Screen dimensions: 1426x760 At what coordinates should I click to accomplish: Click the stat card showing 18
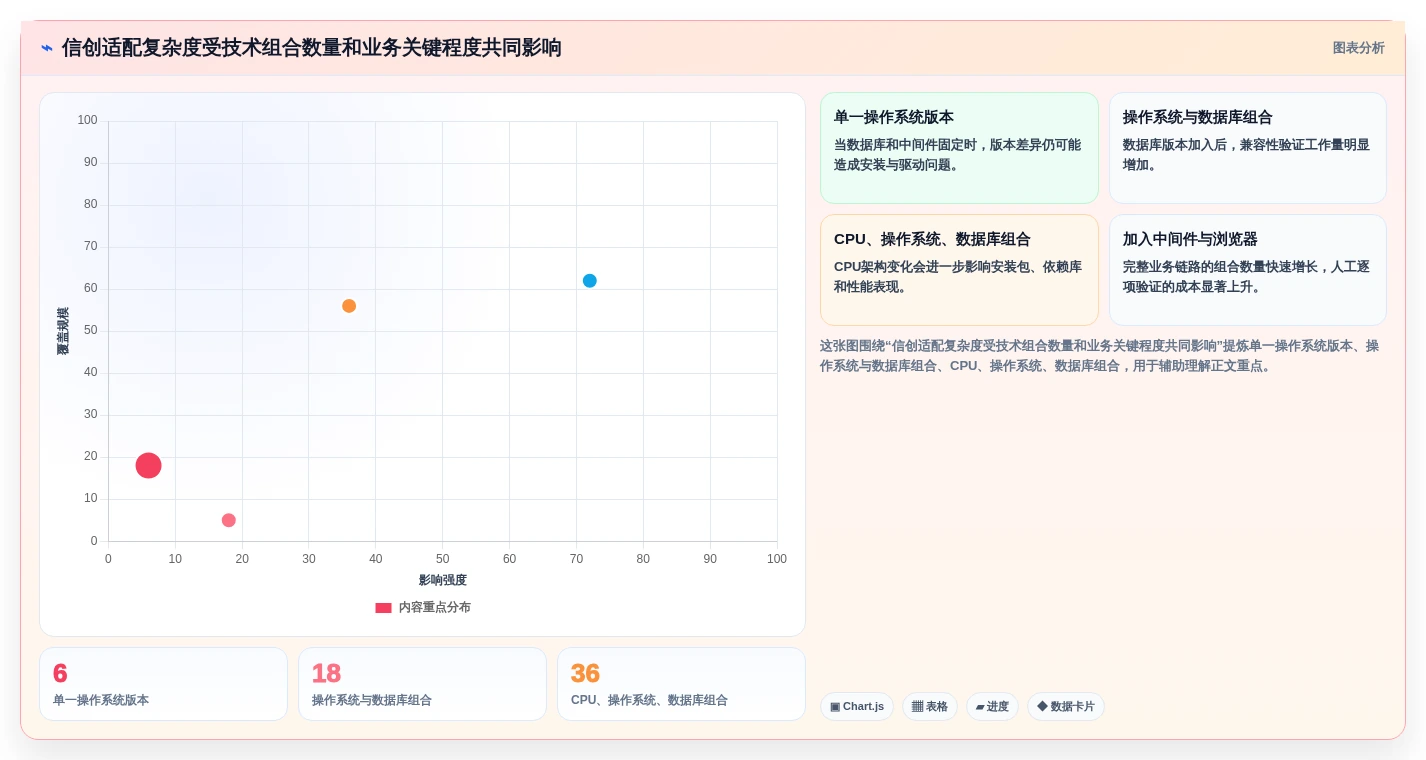(x=422, y=684)
